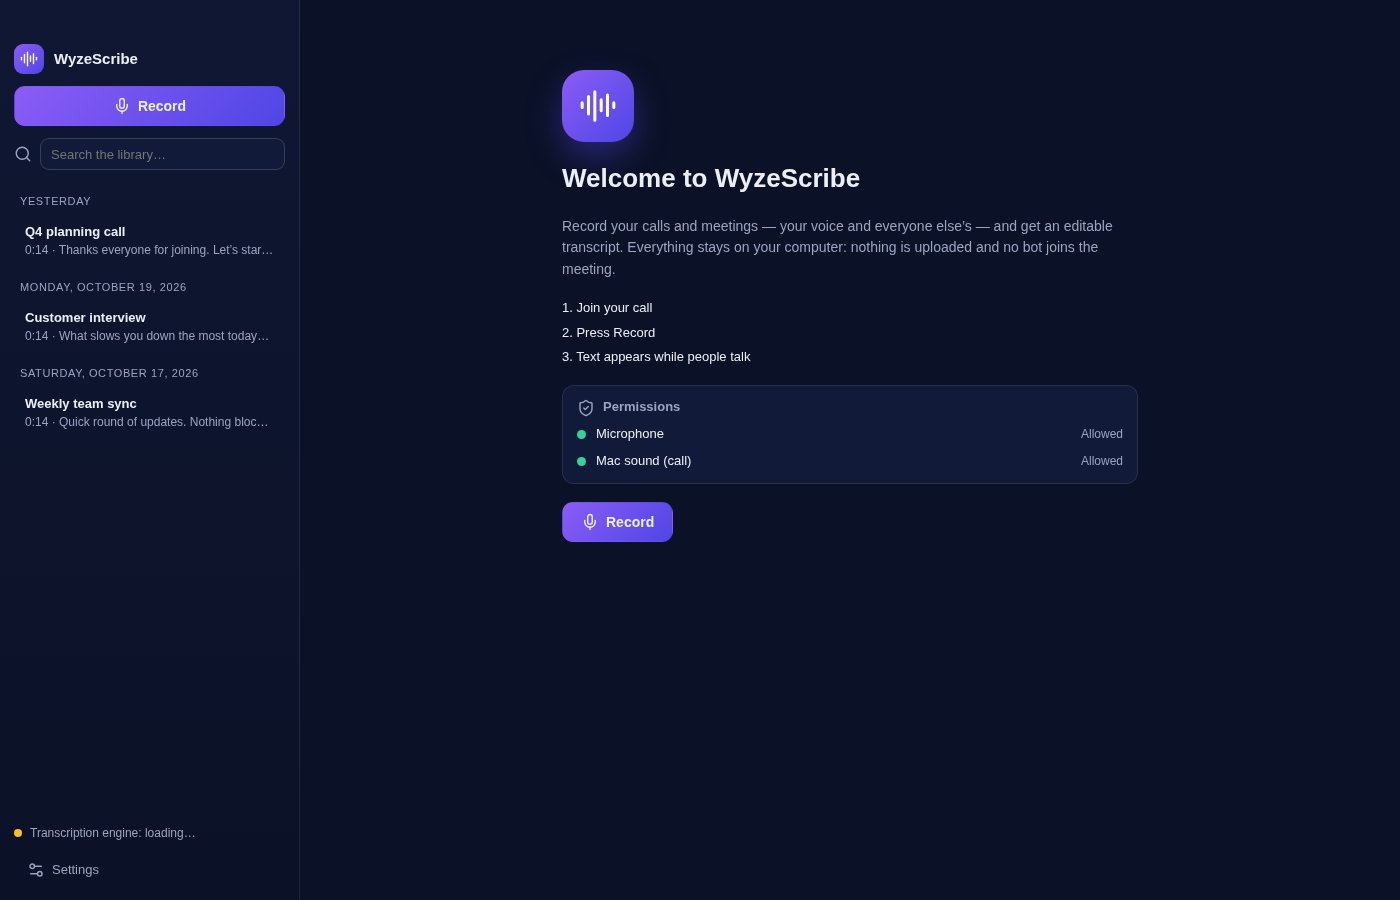Click the Record button below Permissions
This screenshot has height=900, width=1400.
point(617,522)
